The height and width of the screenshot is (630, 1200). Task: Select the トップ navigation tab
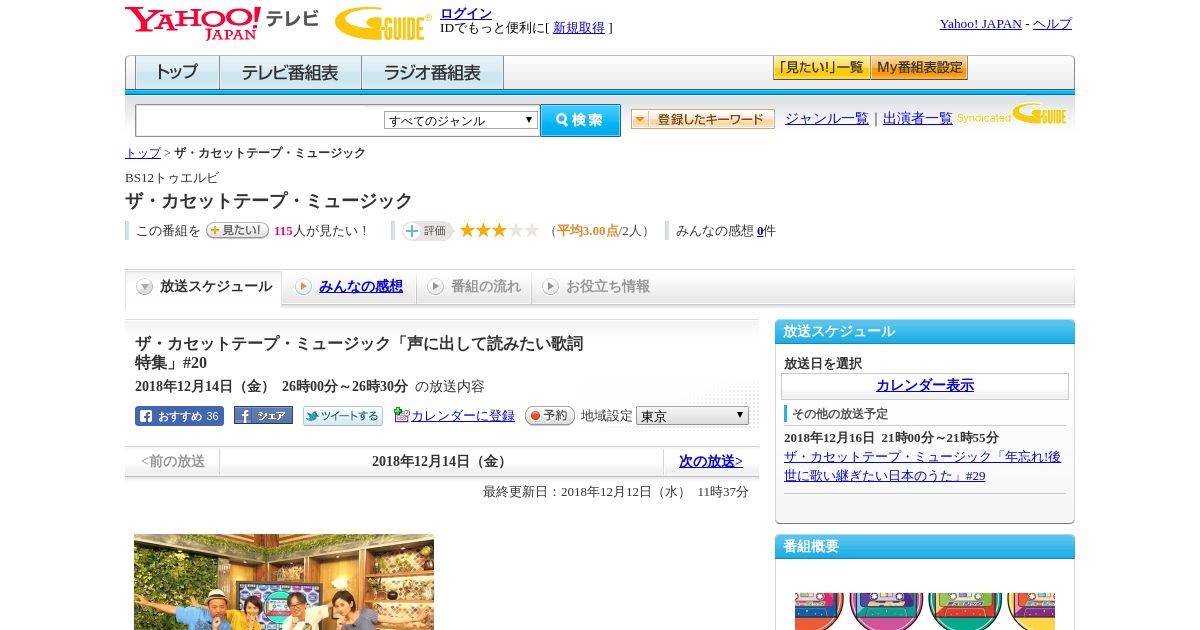tap(177, 73)
